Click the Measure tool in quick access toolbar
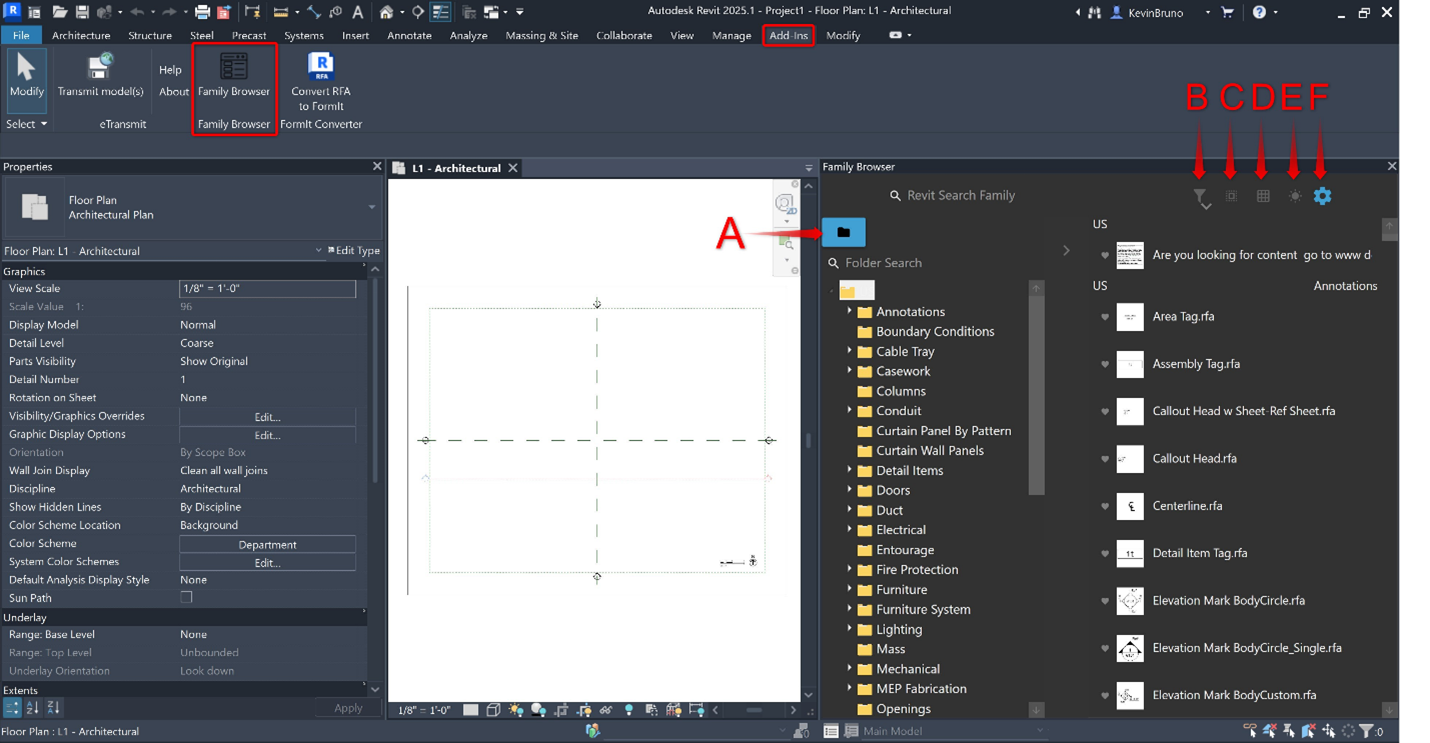Viewport: 1430px width, 743px height. click(281, 12)
